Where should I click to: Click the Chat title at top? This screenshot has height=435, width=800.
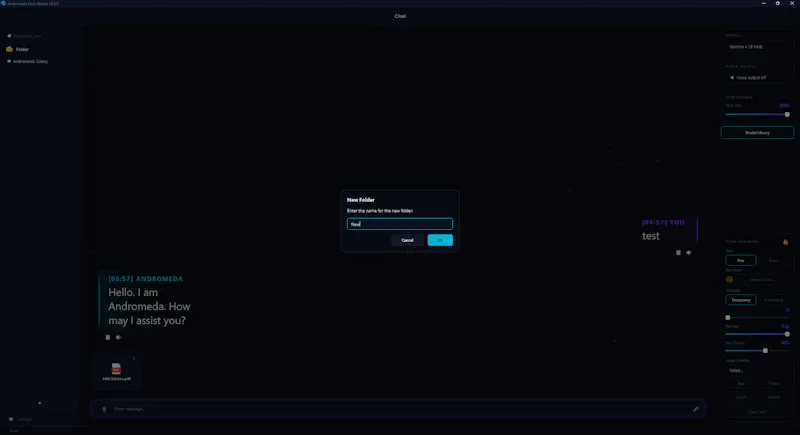pyautogui.click(x=400, y=16)
